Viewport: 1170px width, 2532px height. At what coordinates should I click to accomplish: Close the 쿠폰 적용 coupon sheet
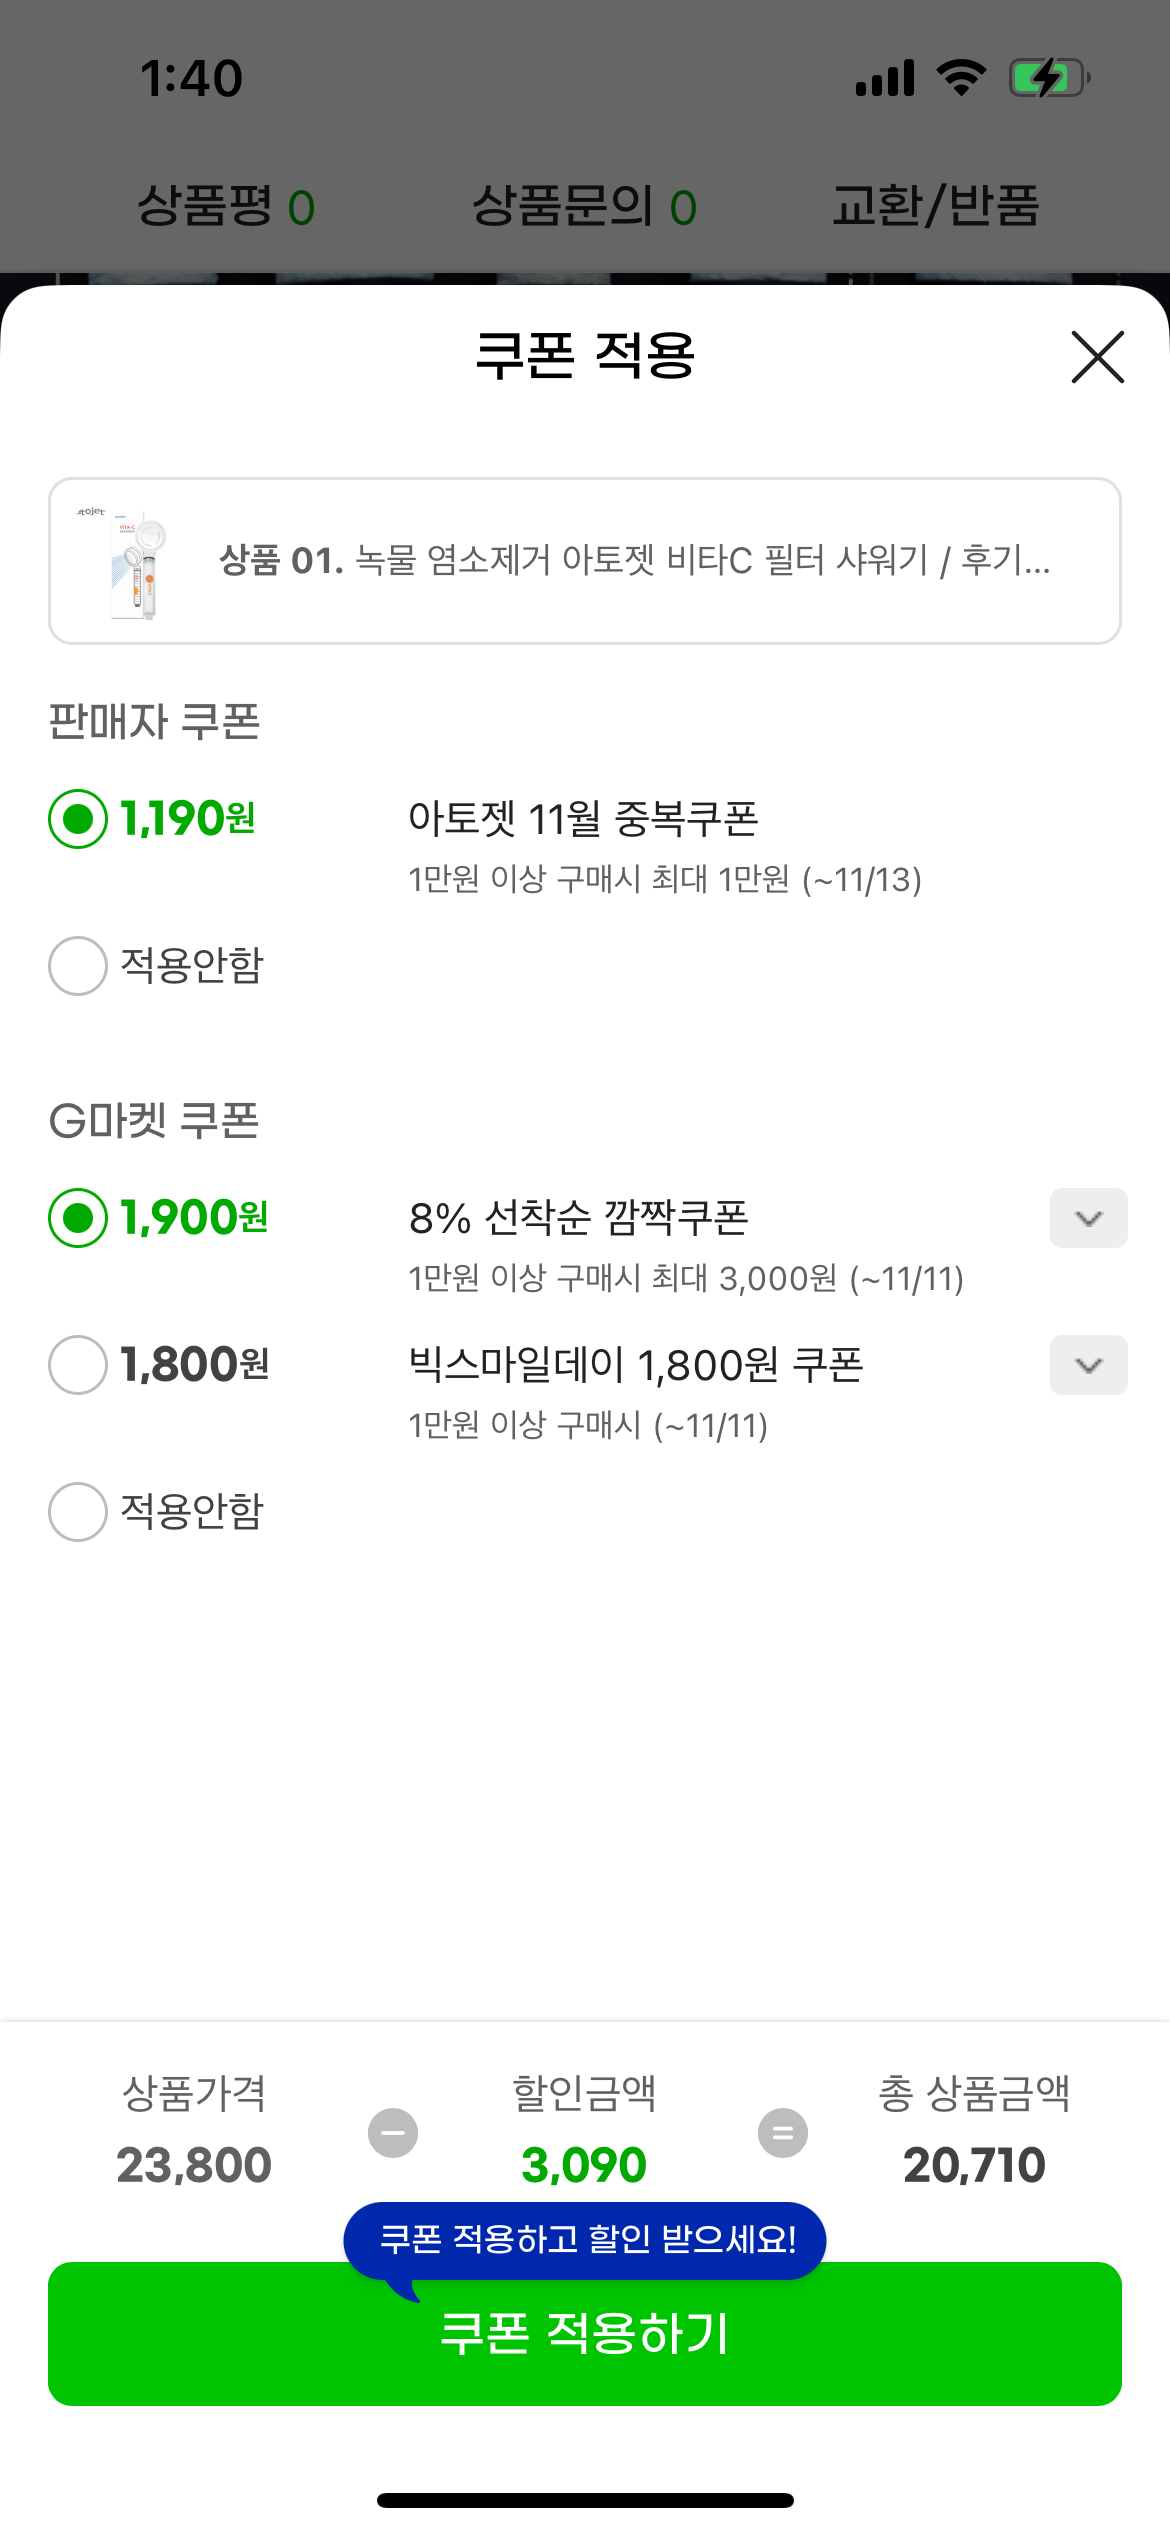click(1097, 357)
